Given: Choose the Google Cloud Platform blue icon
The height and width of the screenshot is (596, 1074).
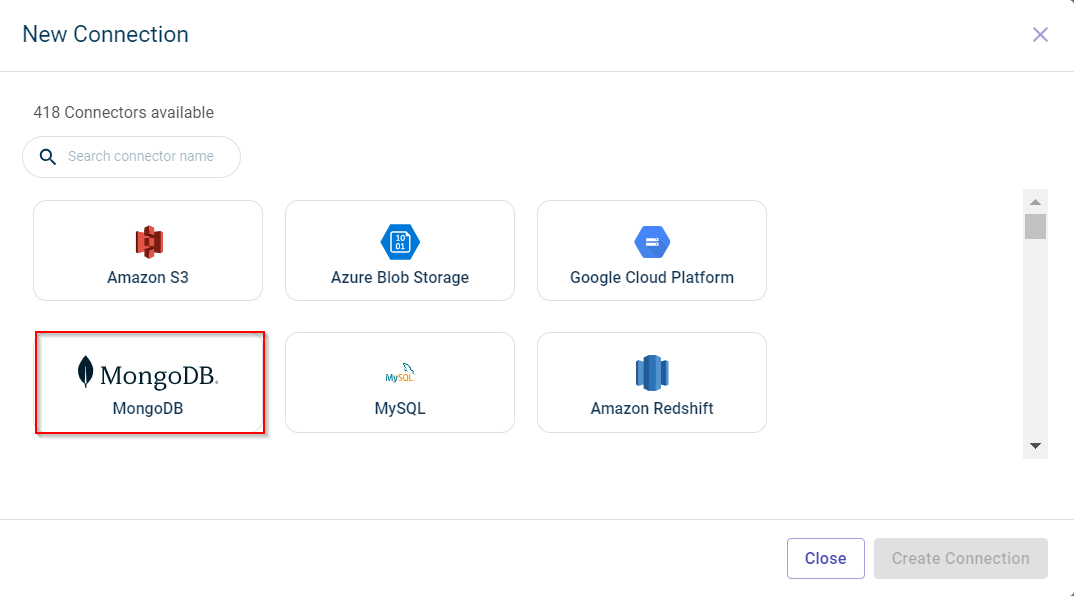Looking at the screenshot, I should (652, 242).
